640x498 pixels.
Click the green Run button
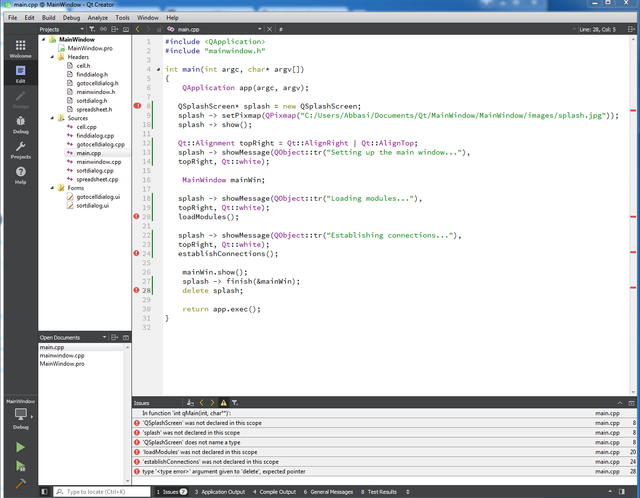tap(20, 447)
